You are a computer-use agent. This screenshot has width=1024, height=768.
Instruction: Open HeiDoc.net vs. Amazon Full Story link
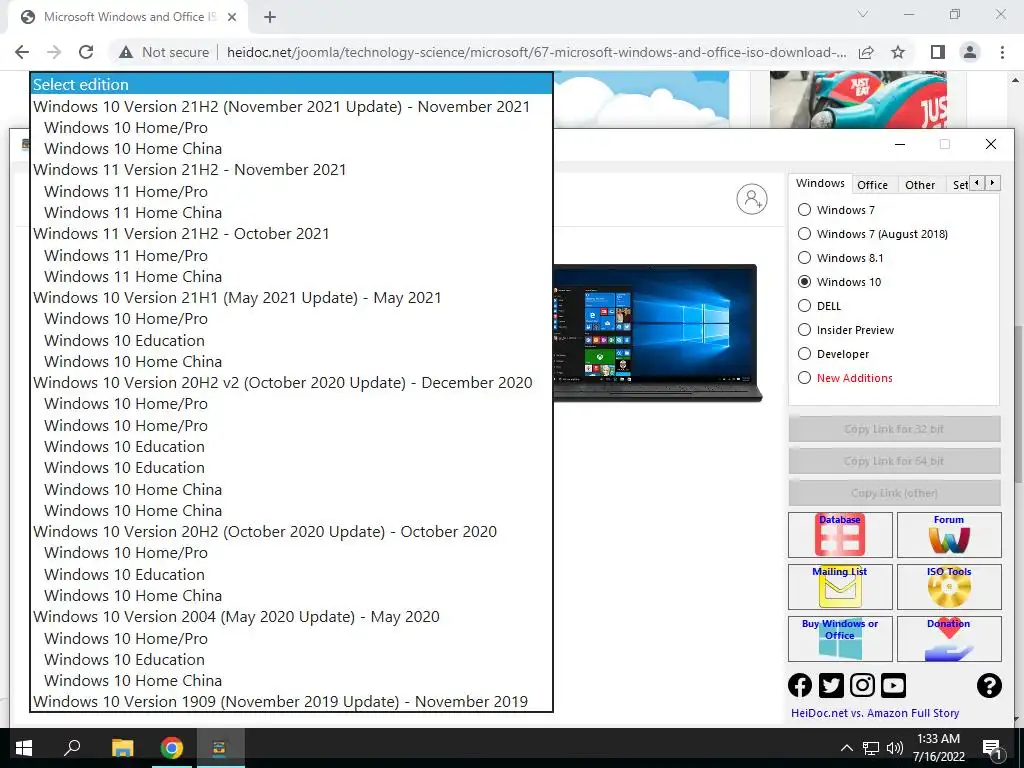pyautogui.click(x=875, y=713)
